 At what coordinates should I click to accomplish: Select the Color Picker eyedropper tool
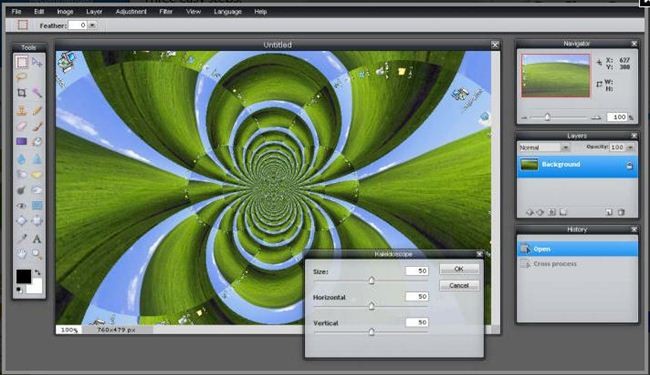coord(22,238)
